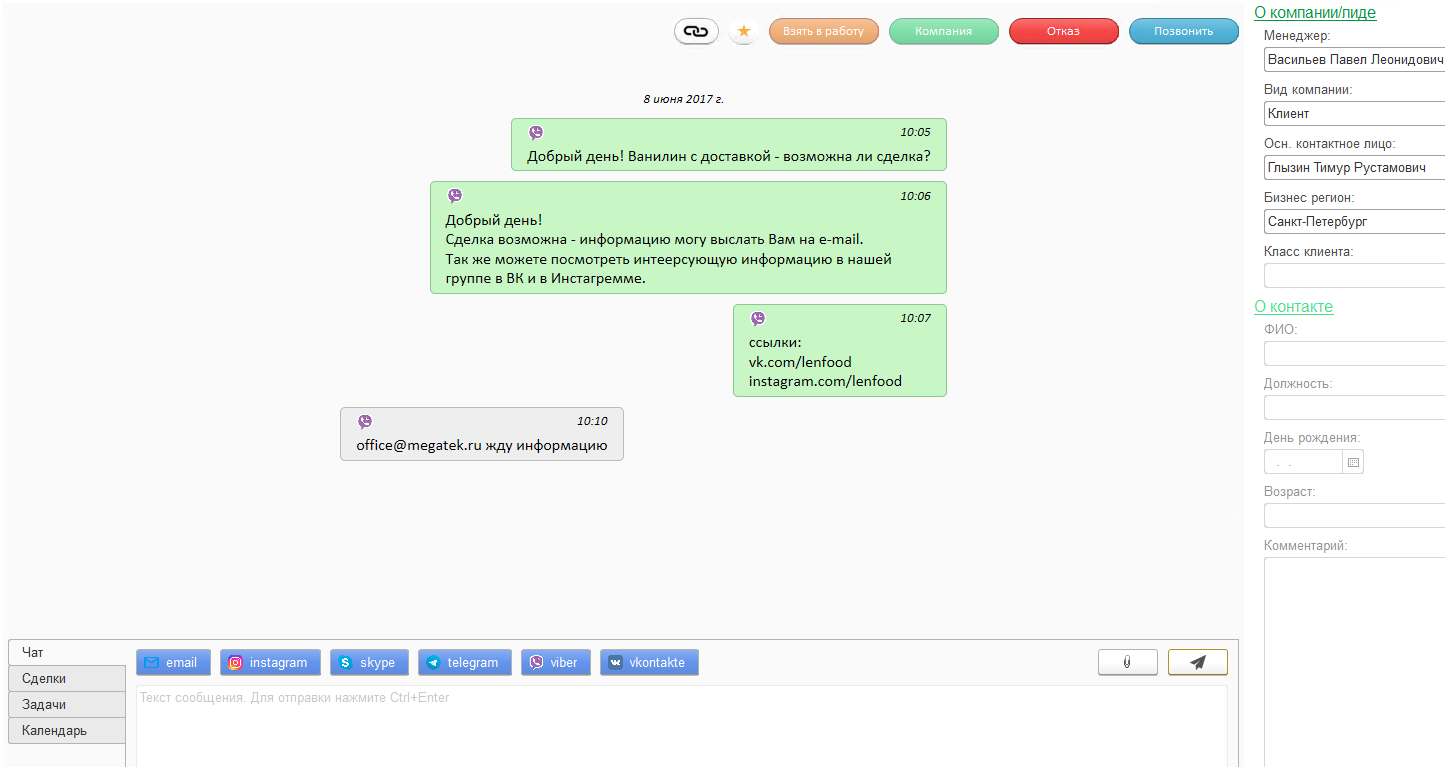Open the Календарь tab
Viewport: 1445px width, 767px height.
[x=66, y=730]
